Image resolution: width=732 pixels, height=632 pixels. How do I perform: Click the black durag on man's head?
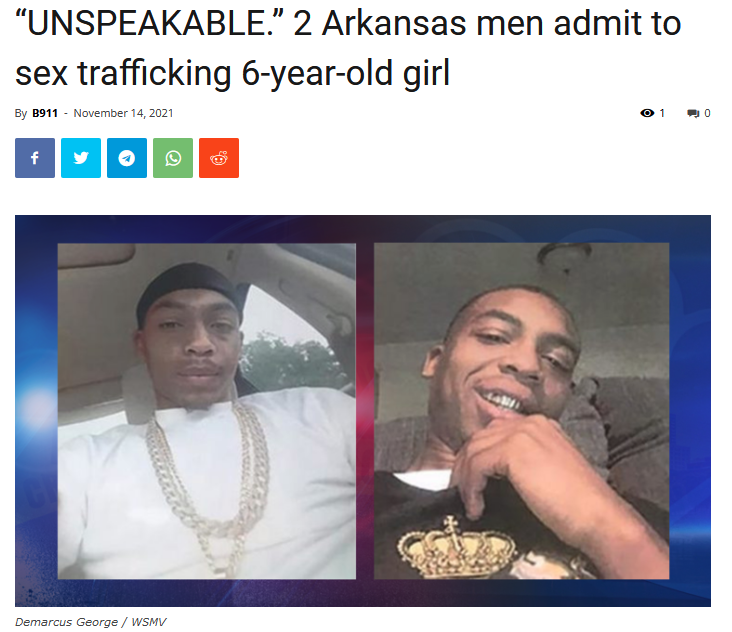188,289
